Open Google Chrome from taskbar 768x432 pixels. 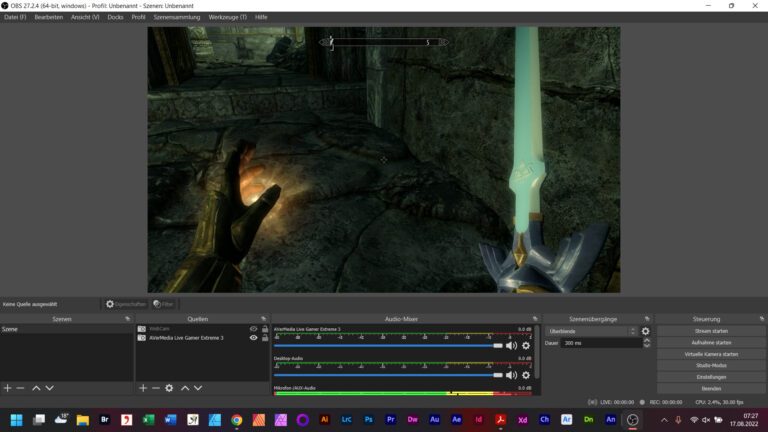[x=237, y=420]
